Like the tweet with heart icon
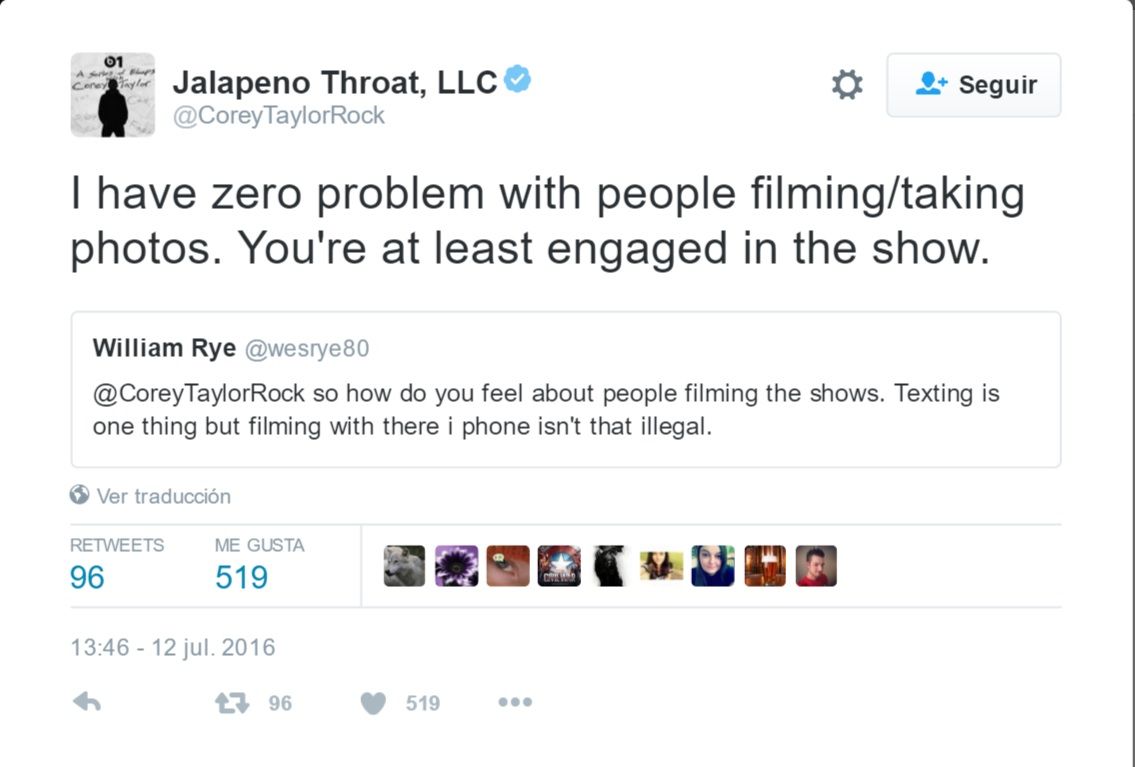 (373, 704)
